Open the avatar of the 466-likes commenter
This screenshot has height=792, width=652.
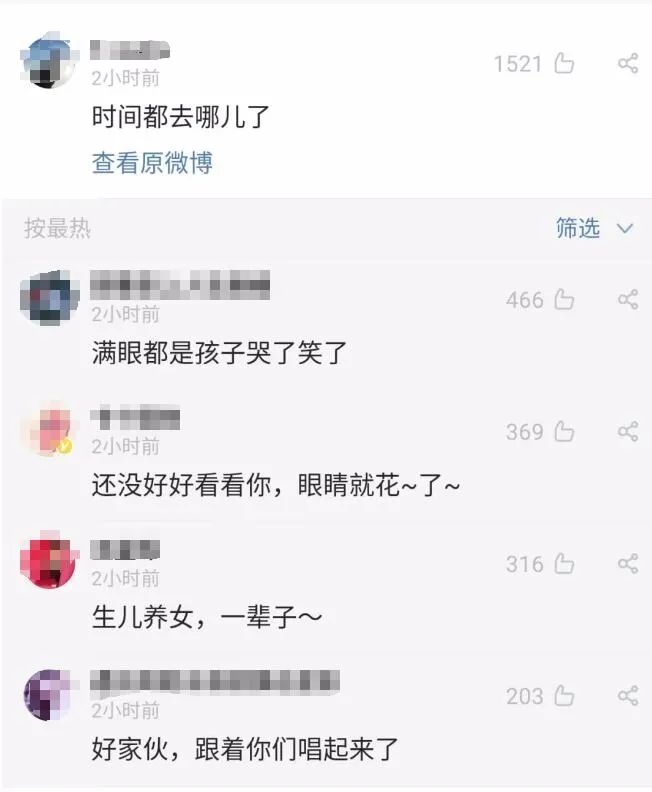coord(49,298)
